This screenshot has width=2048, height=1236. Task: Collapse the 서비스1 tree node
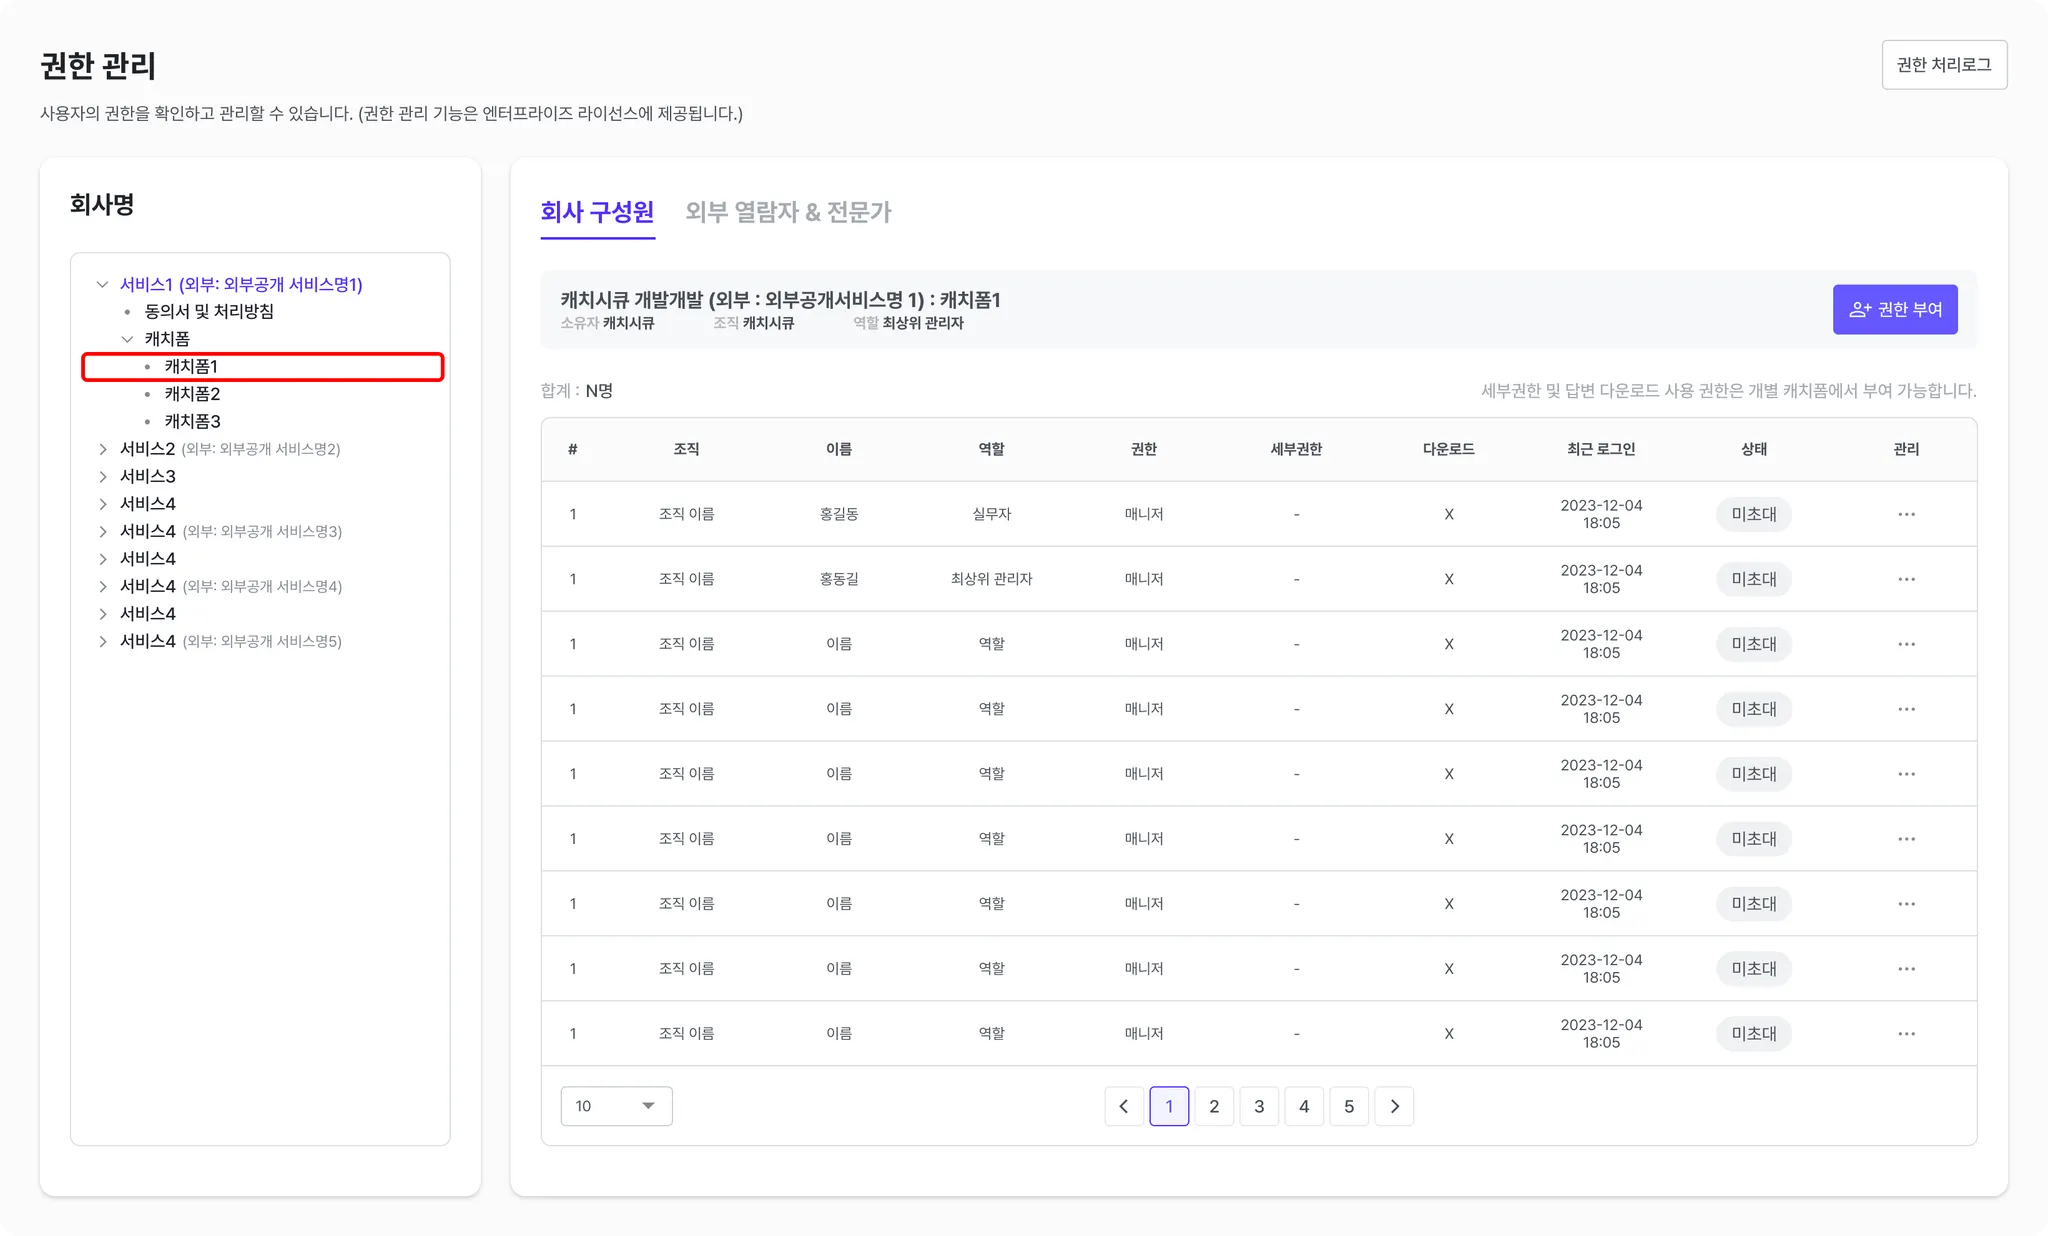102,284
